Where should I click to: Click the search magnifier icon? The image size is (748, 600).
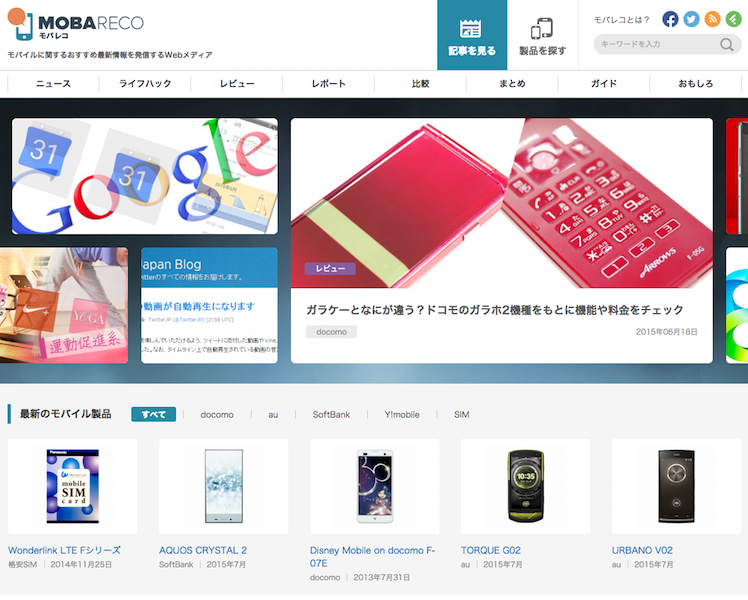click(x=727, y=44)
